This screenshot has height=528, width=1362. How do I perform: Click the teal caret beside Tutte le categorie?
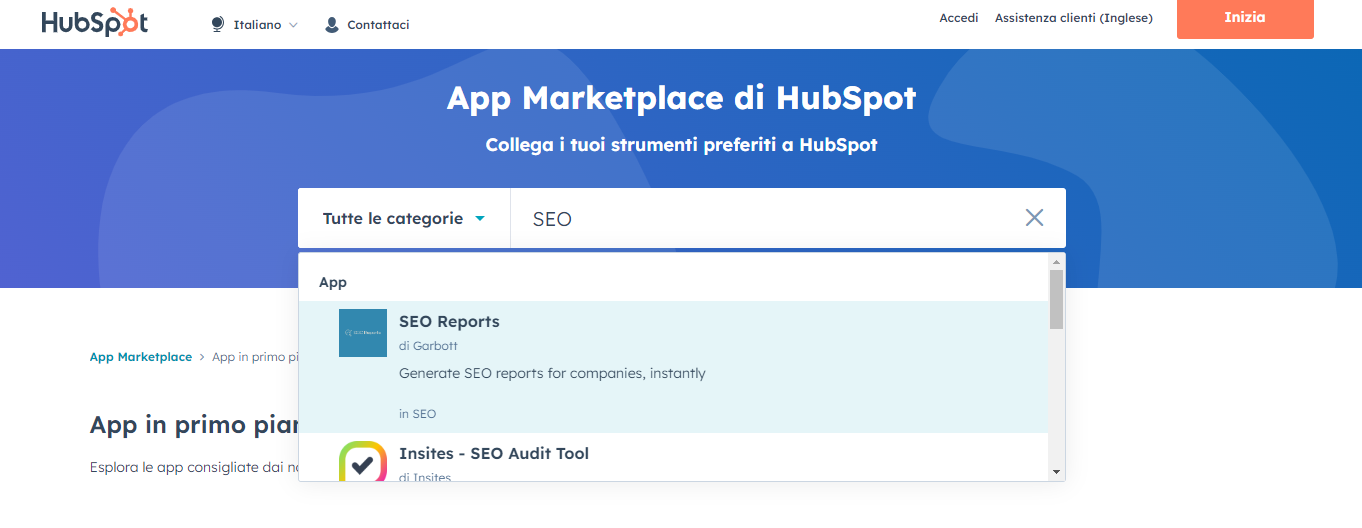tap(480, 218)
